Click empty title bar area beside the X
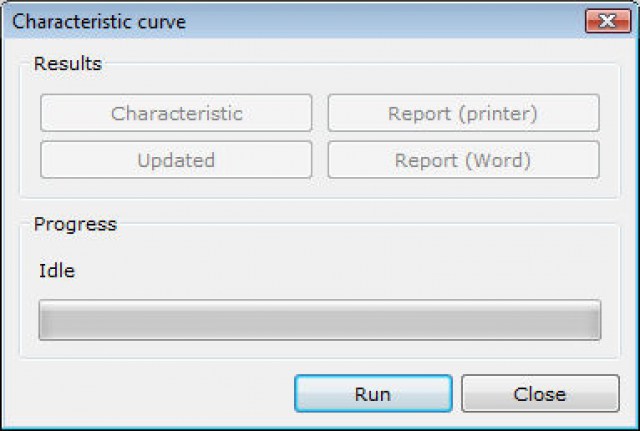 coord(400,20)
